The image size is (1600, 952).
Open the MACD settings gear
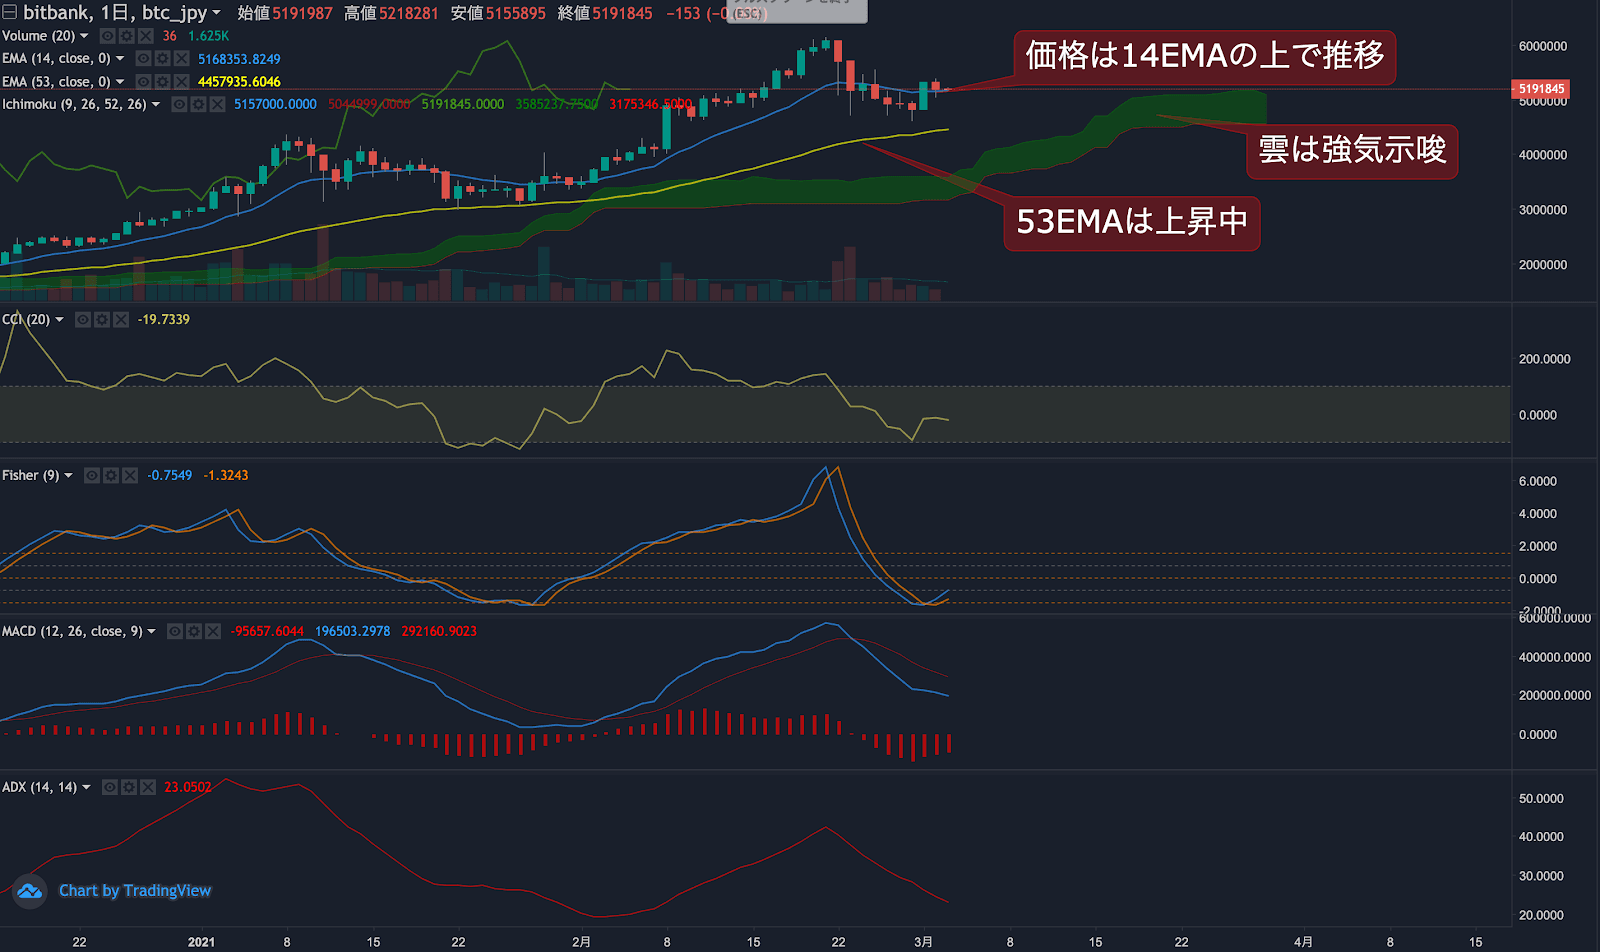(194, 631)
